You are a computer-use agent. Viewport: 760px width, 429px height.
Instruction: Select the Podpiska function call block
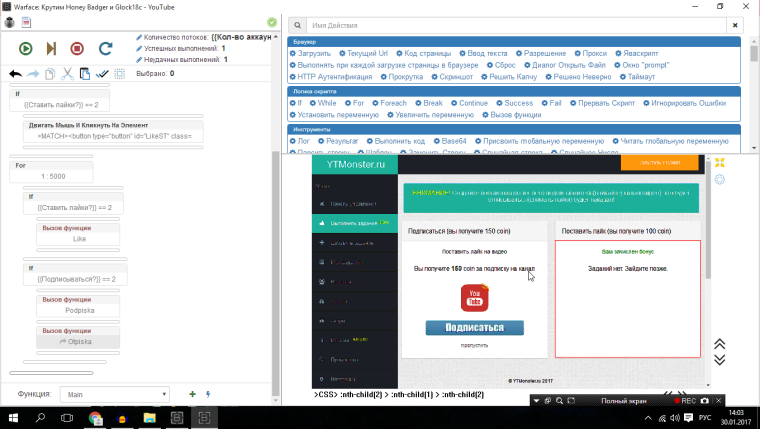pos(78,306)
